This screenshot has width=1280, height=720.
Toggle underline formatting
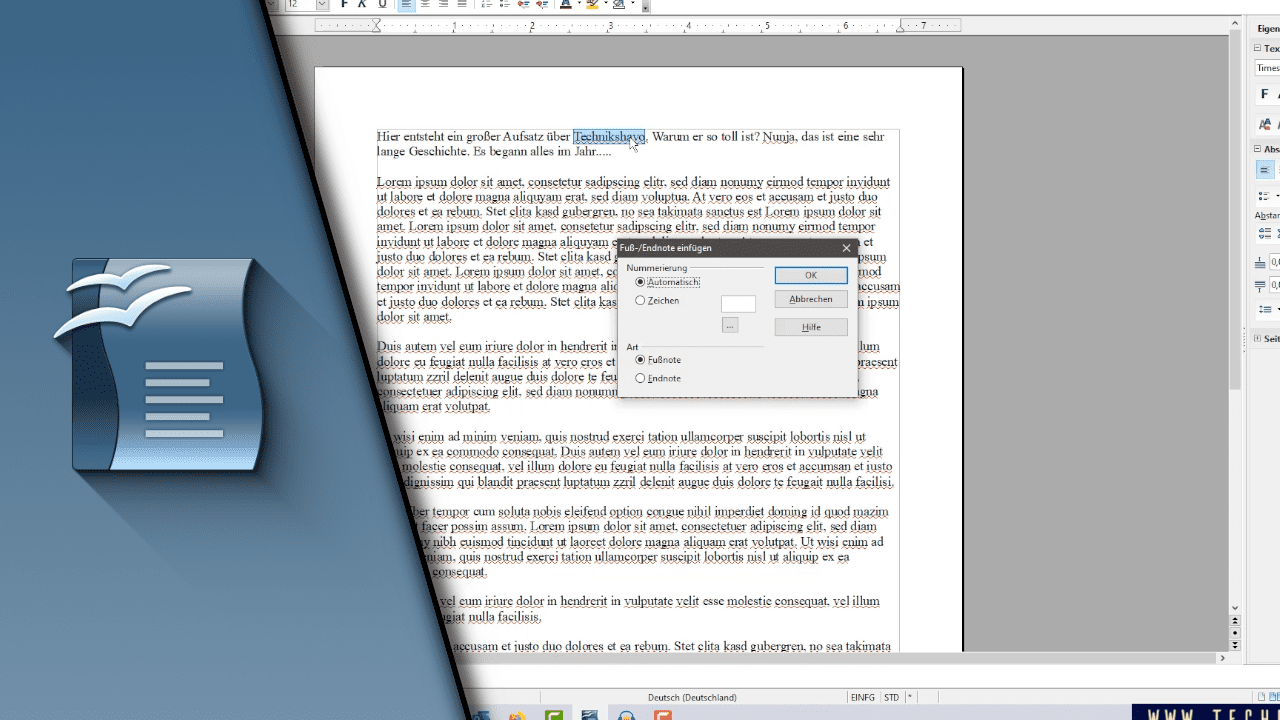point(381,4)
